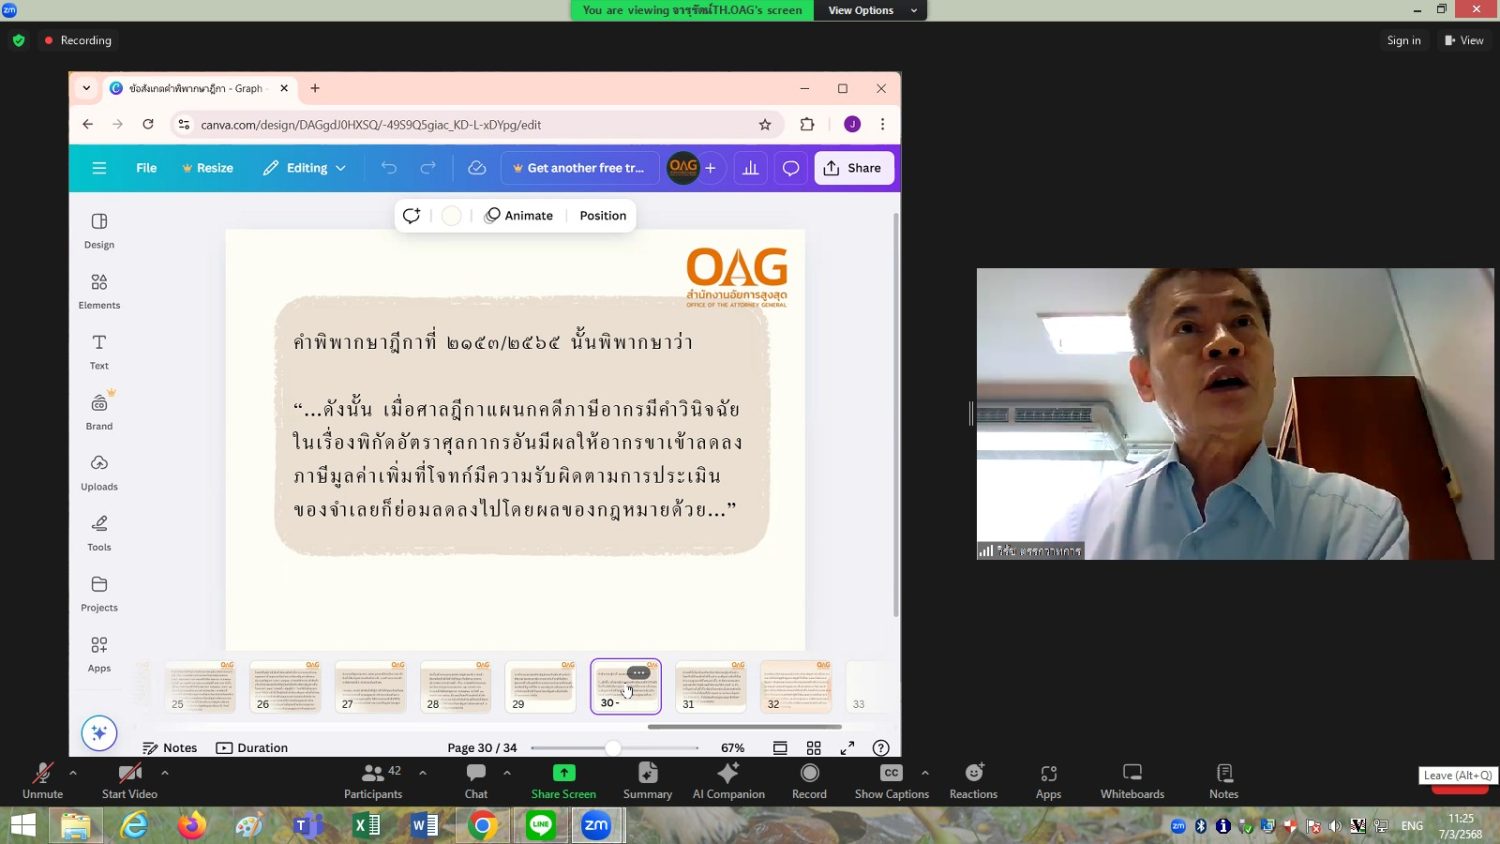Select the Position tab in toolbar
This screenshot has height=844, width=1500.
coord(602,215)
